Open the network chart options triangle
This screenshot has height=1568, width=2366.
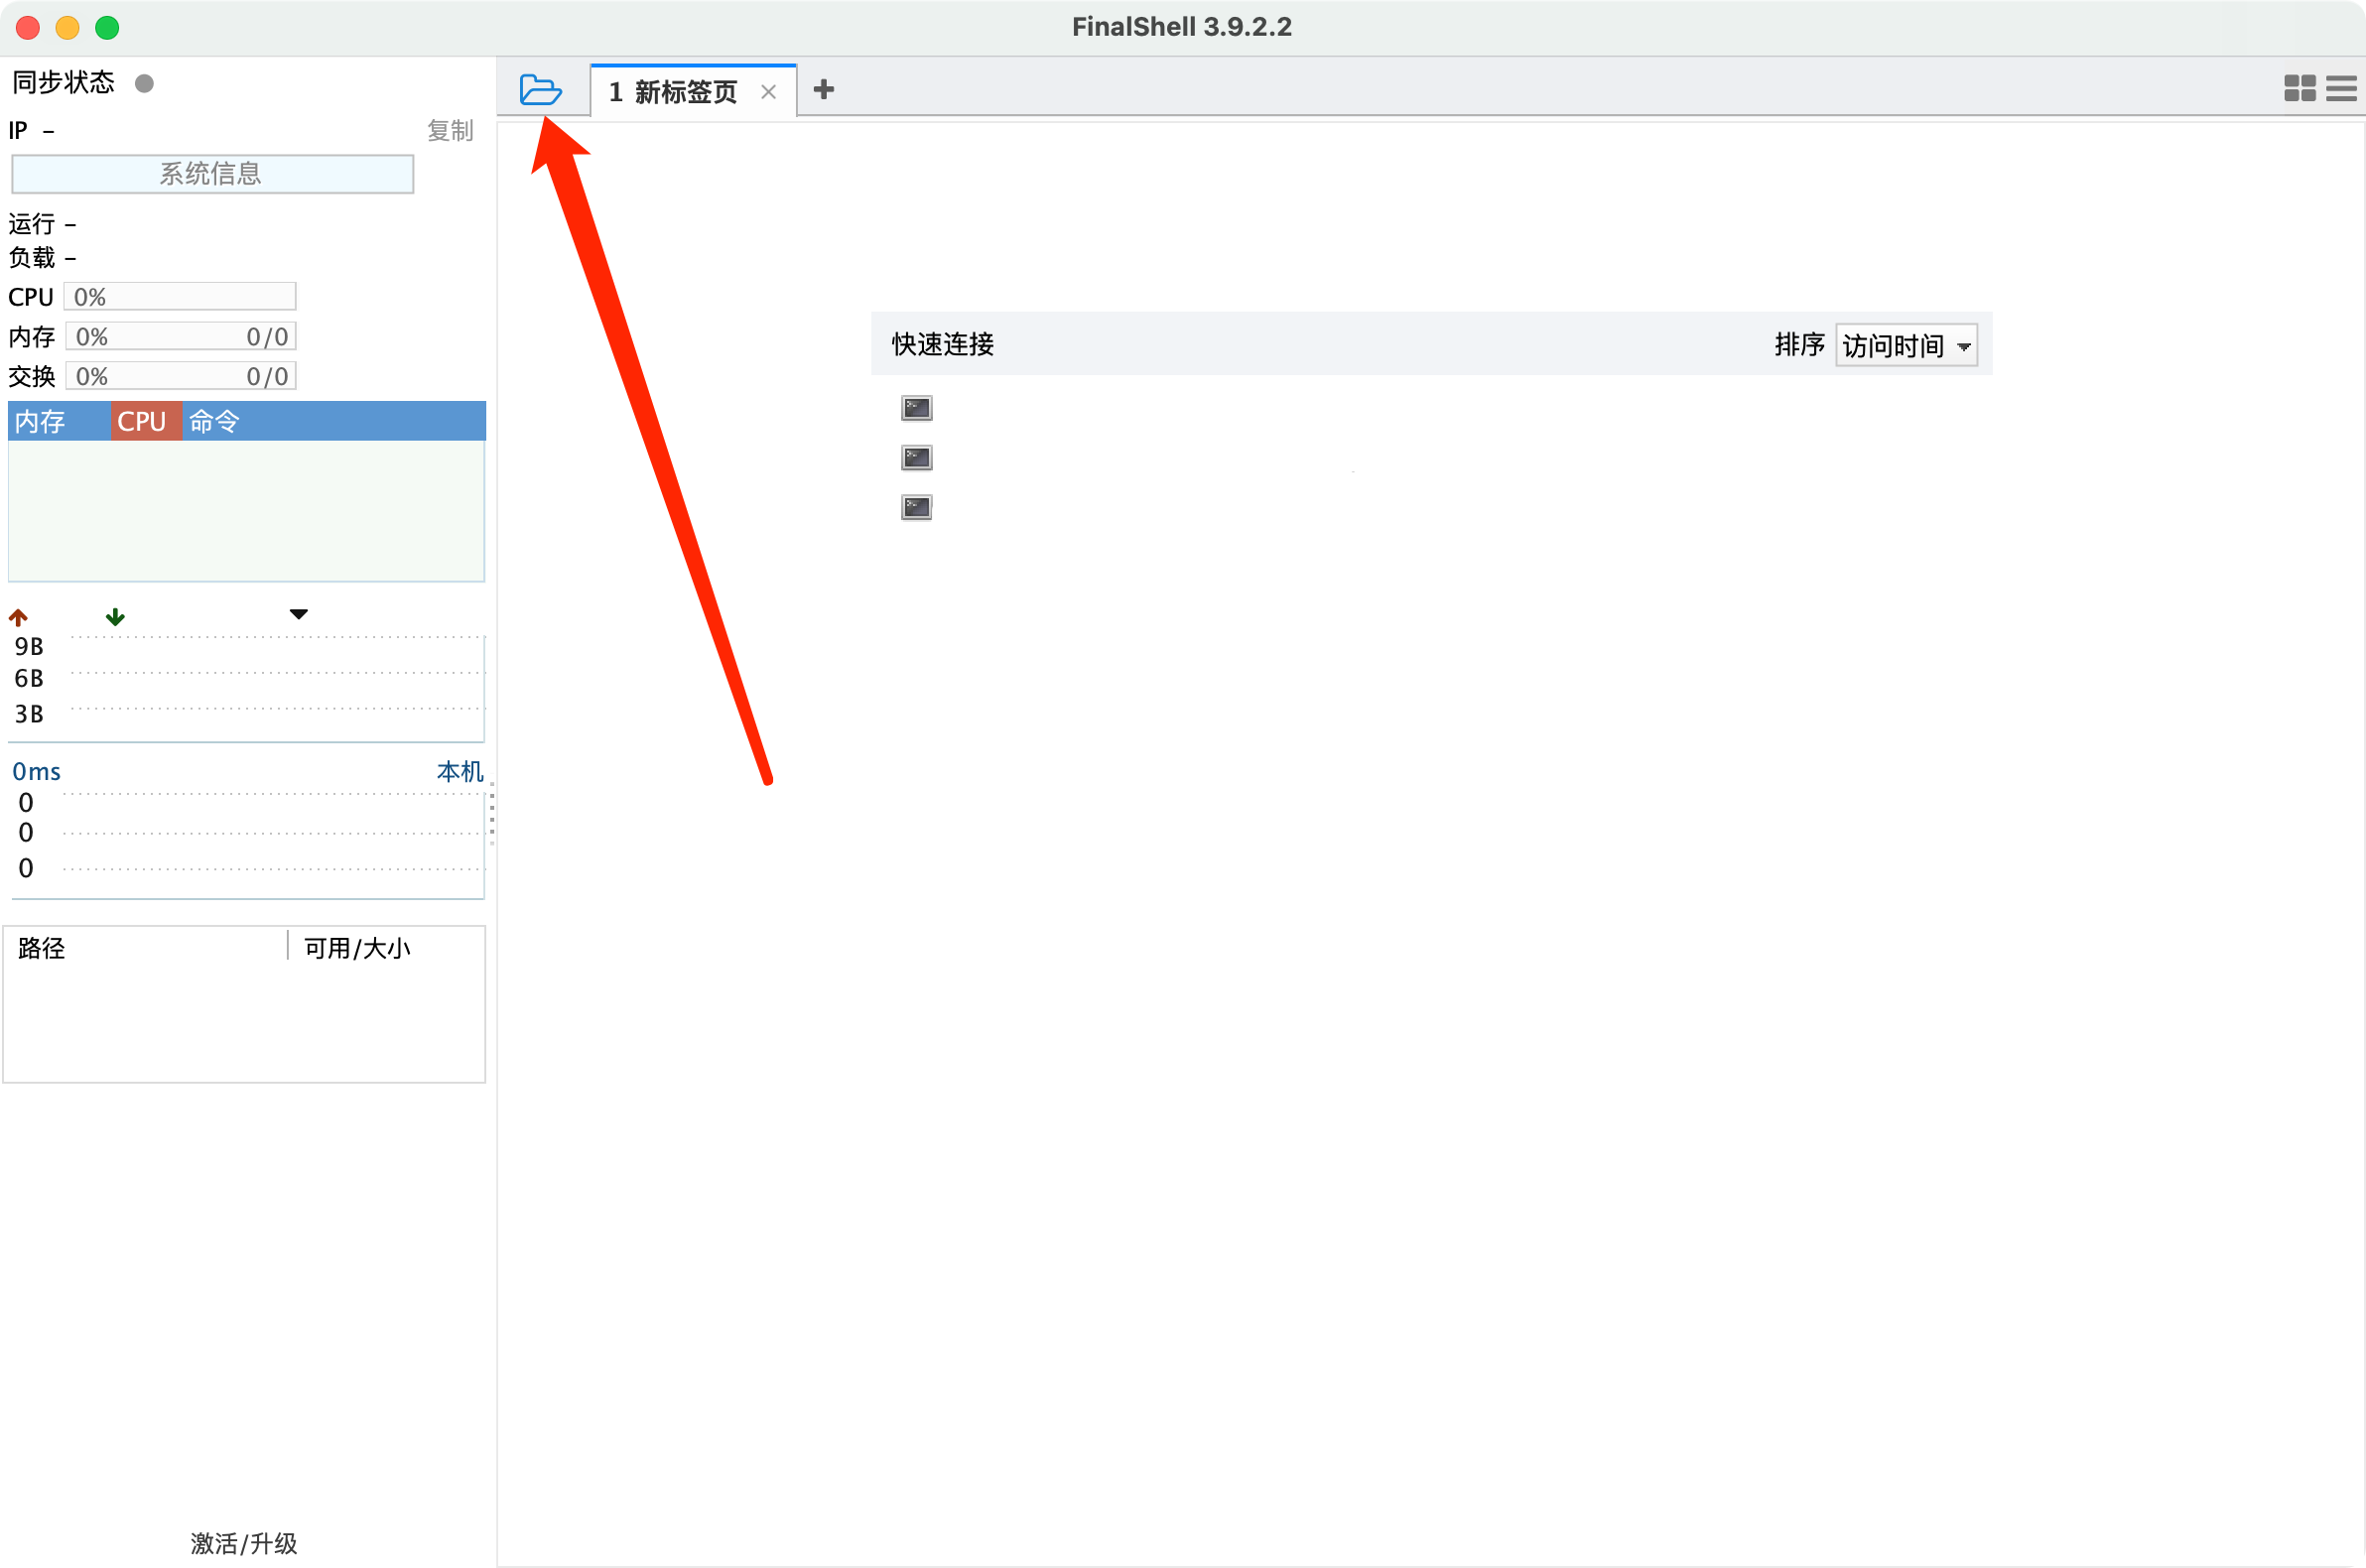click(x=298, y=613)
